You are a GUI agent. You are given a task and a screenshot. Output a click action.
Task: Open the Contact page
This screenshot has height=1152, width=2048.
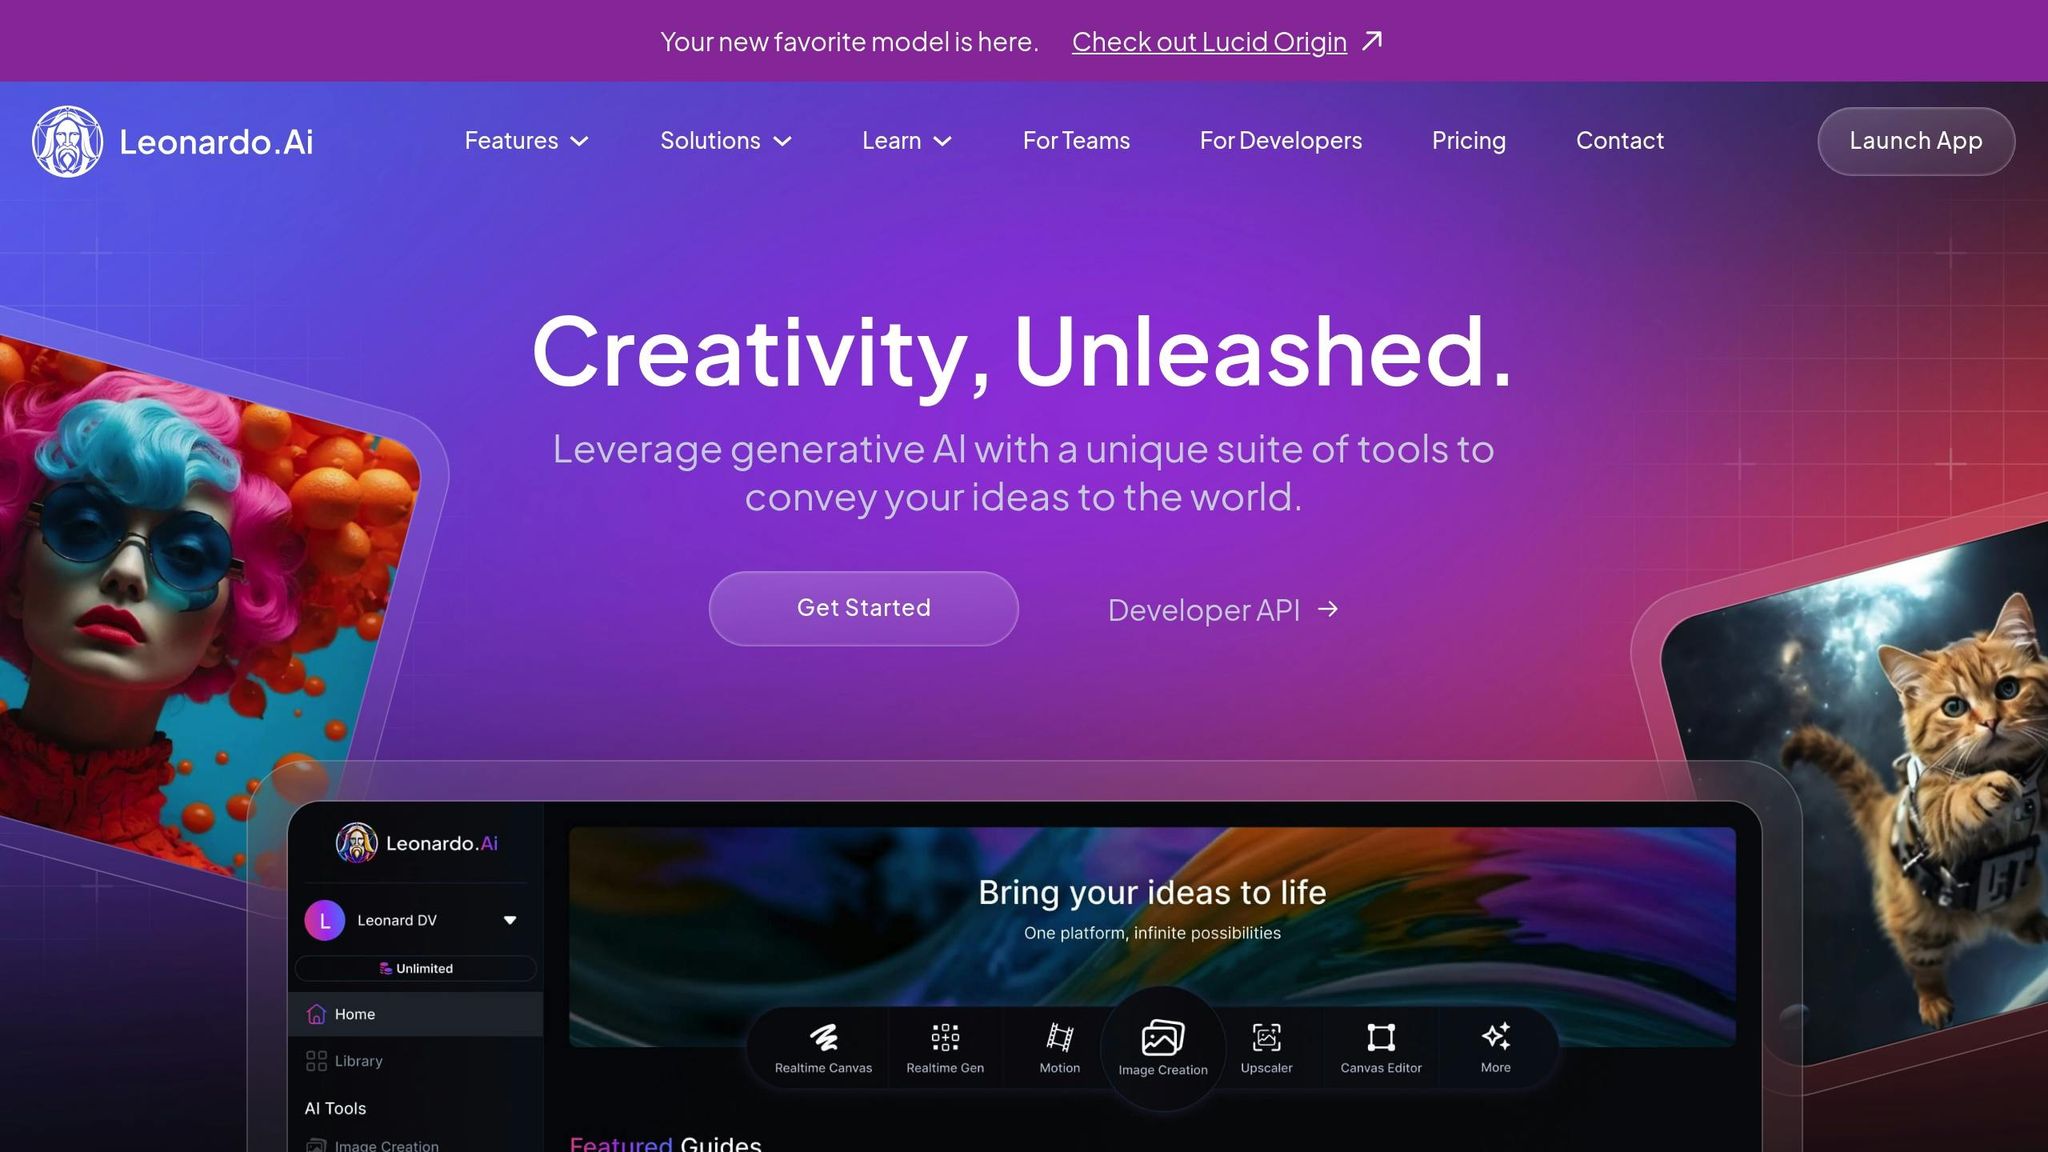1619,141
